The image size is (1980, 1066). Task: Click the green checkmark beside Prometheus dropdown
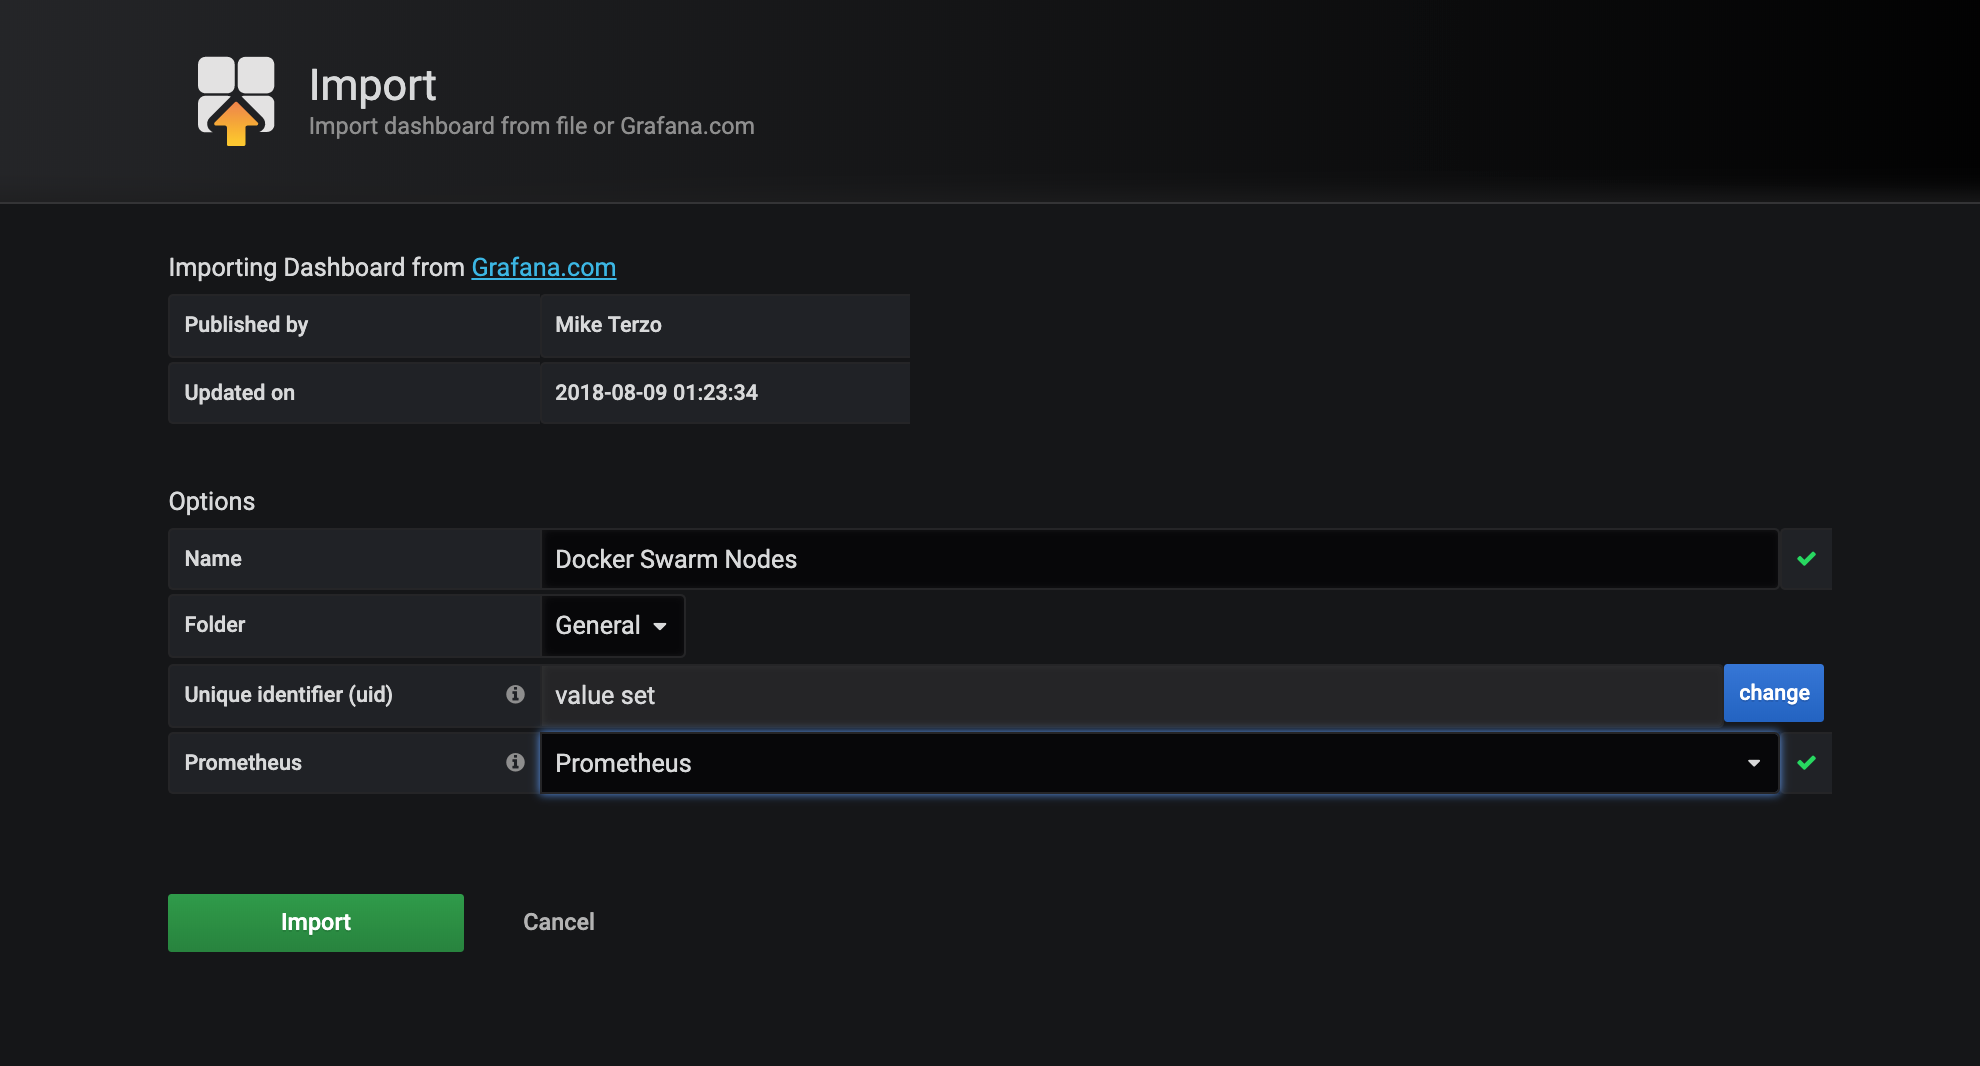pos(1806,763)
